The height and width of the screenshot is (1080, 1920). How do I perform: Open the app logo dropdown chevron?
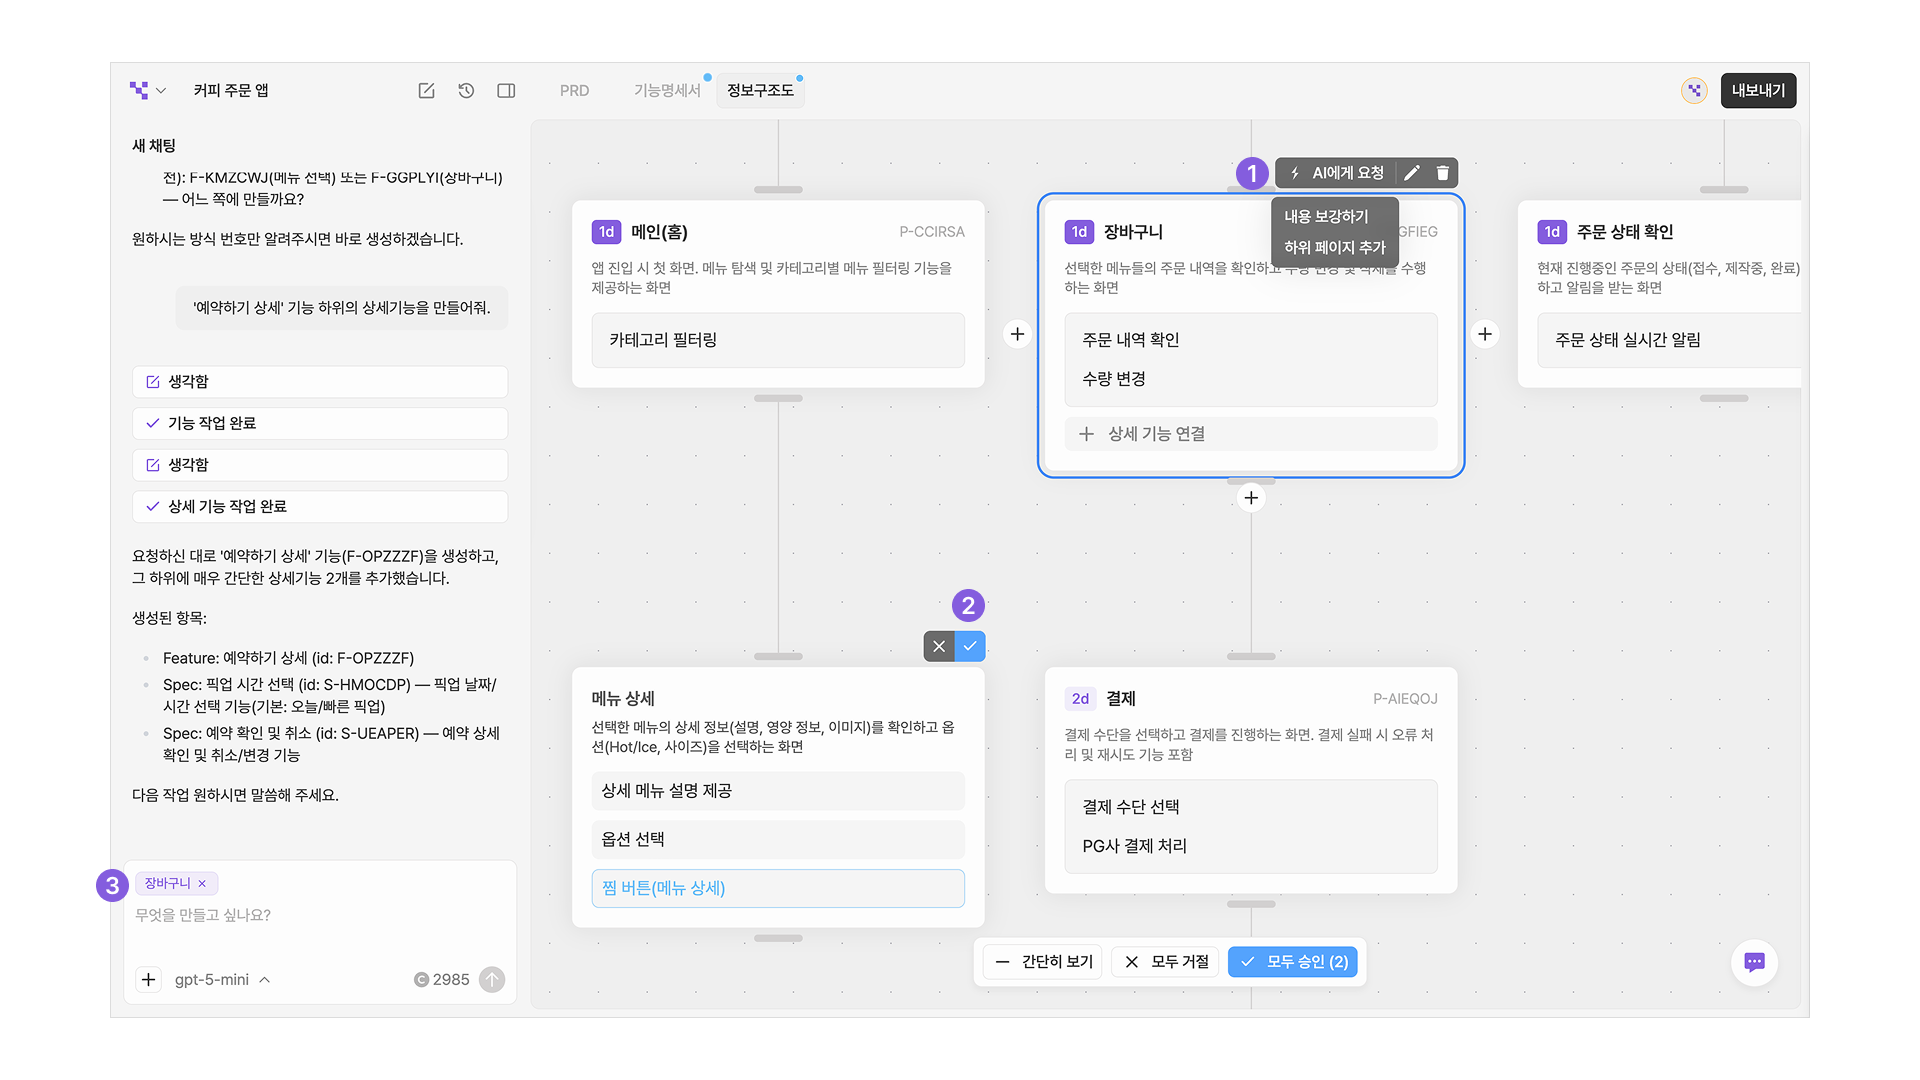point(161,91)
